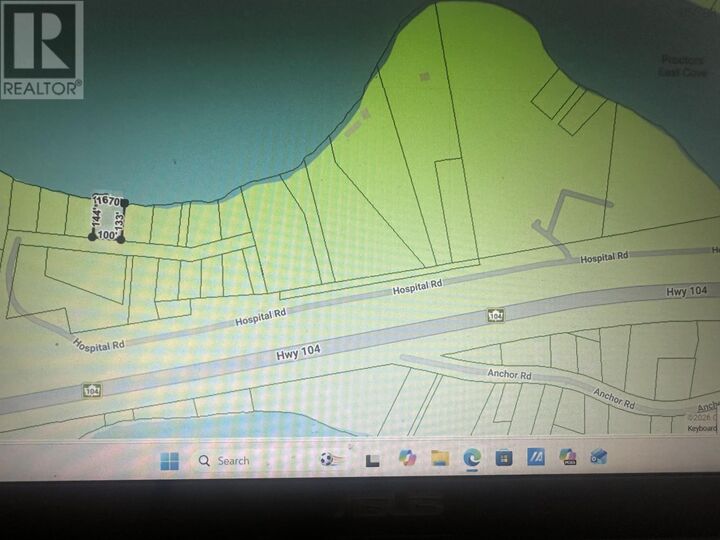This screenshot has height=540, width=720.
Task: Switch to Microsoft Edge browser
Action: (472, 457)
